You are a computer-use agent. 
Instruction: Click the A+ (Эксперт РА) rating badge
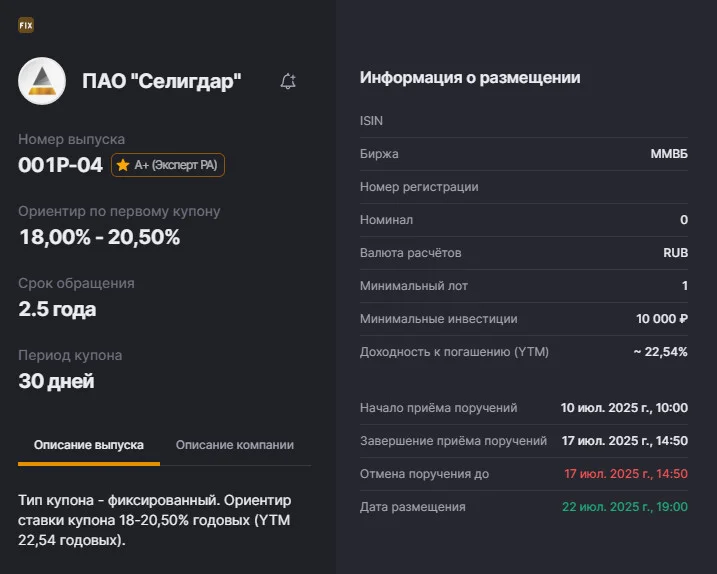pyautogui.click(x=168, y=165)
